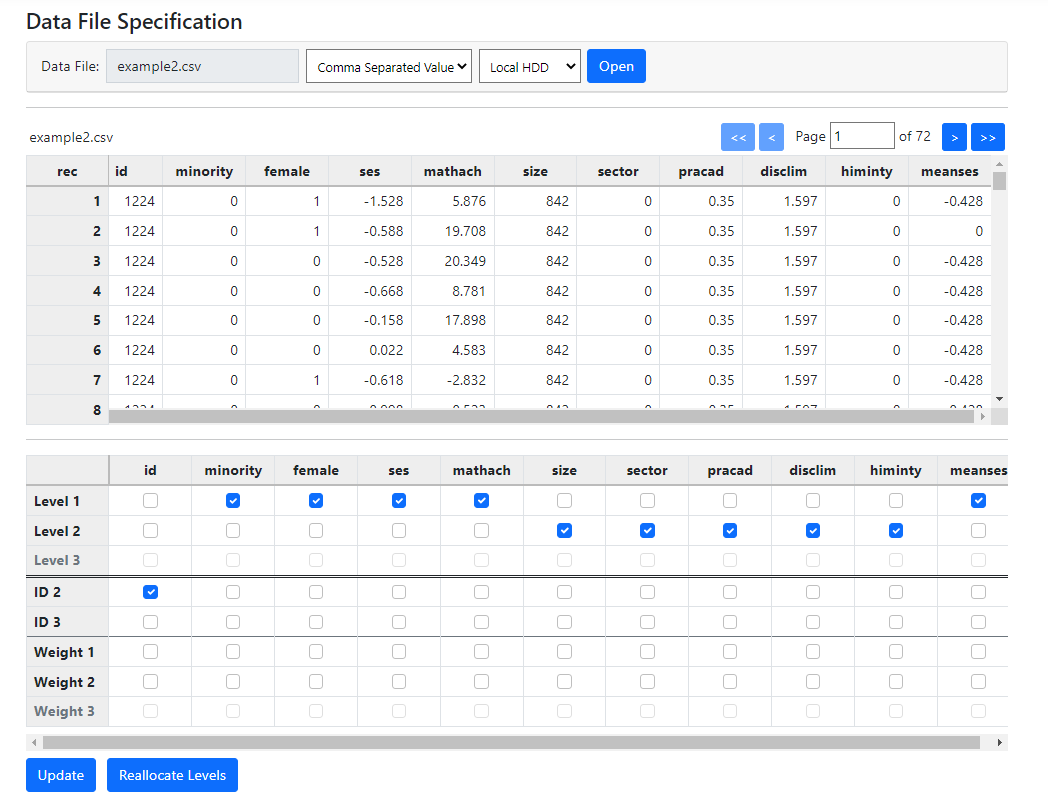The width and height of the screenshot is (1048, 801).
Task: Check Level 2 for meanses column
Action: [x=978, y=530]
